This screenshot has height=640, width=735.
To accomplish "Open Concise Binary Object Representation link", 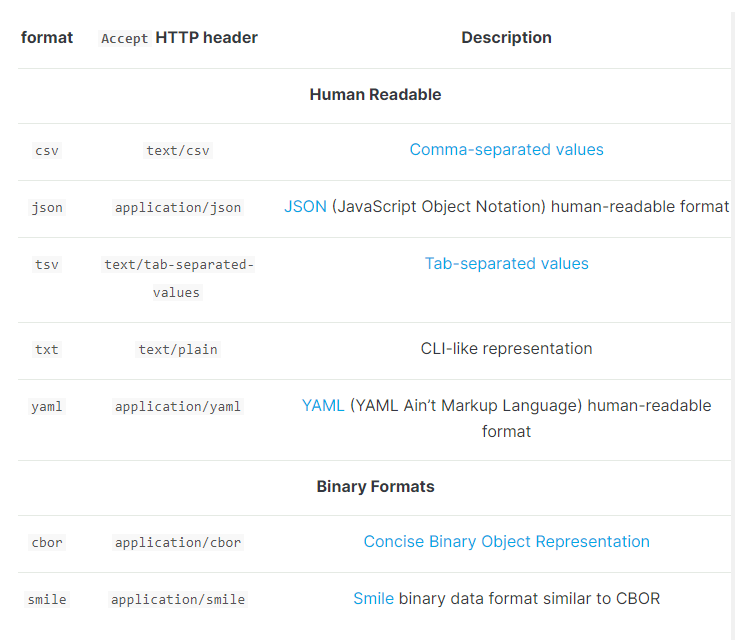I will (x=506, y=542).
